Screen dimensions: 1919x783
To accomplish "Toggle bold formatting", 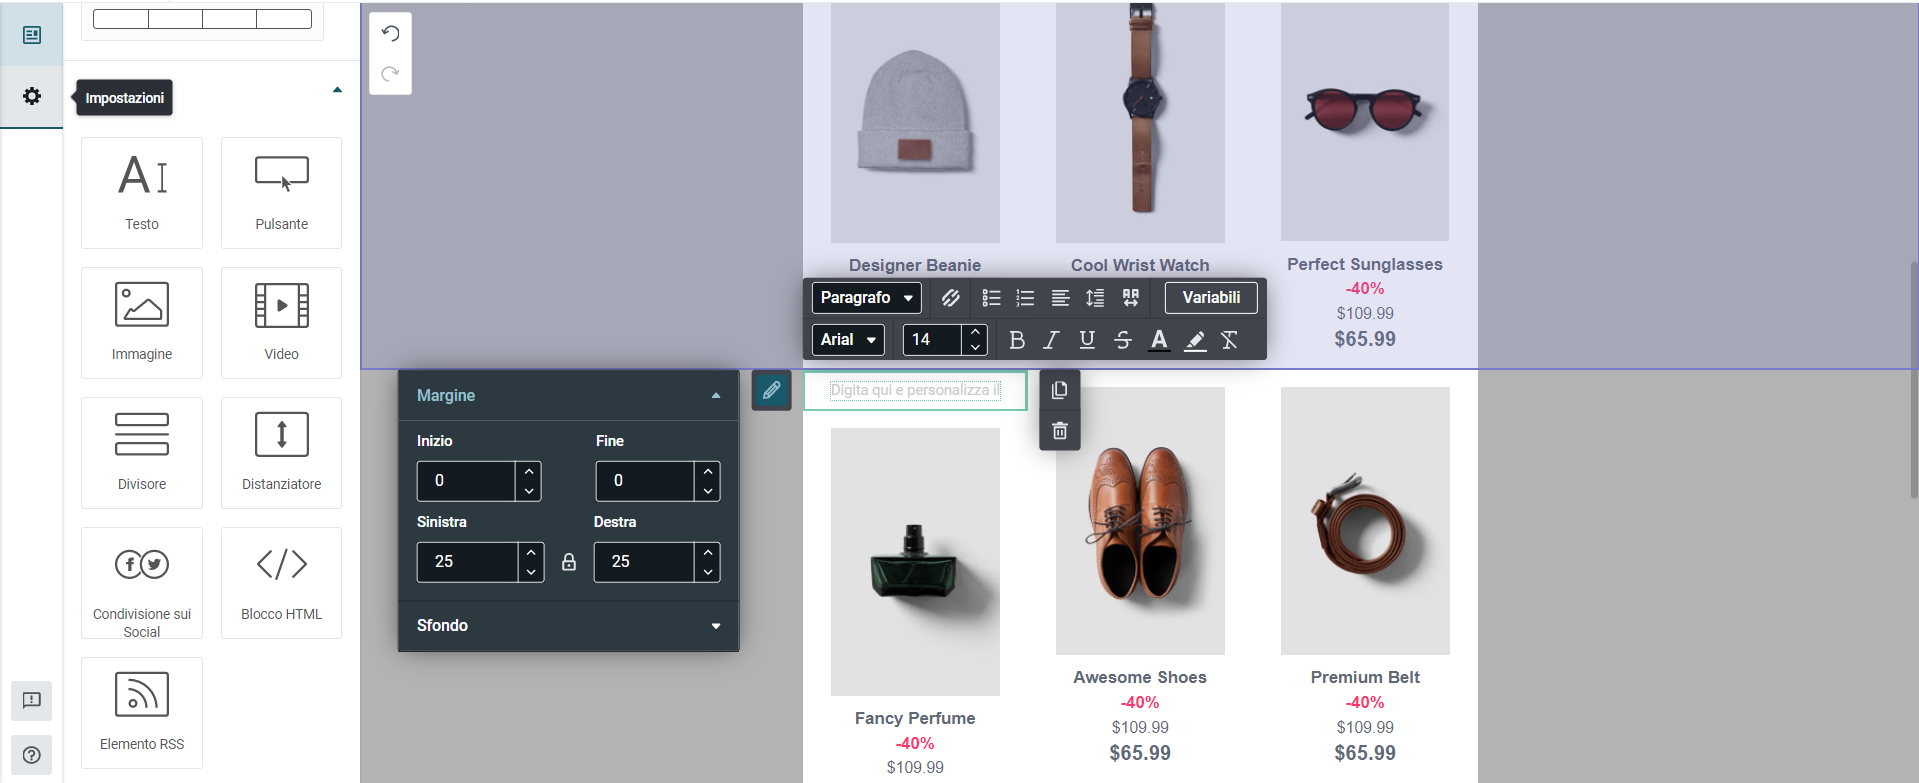I will coord(1017,340).
